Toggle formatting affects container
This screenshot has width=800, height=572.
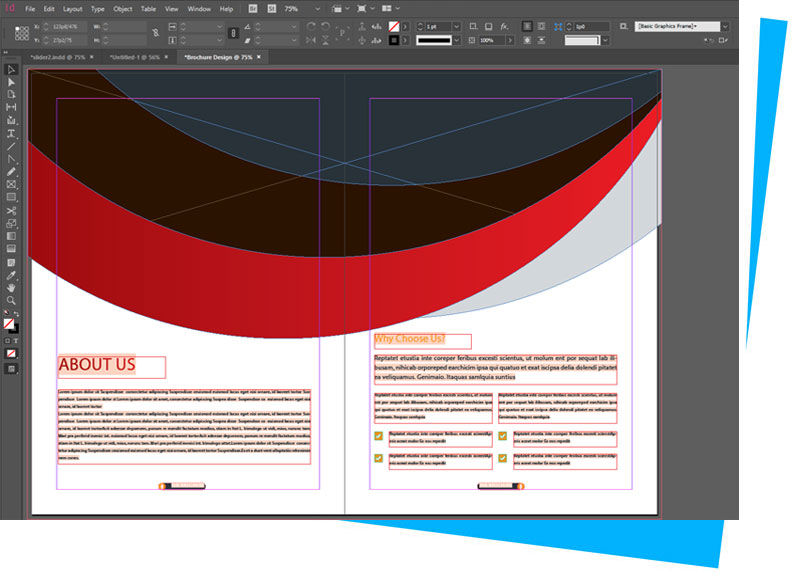click(7, 340)
